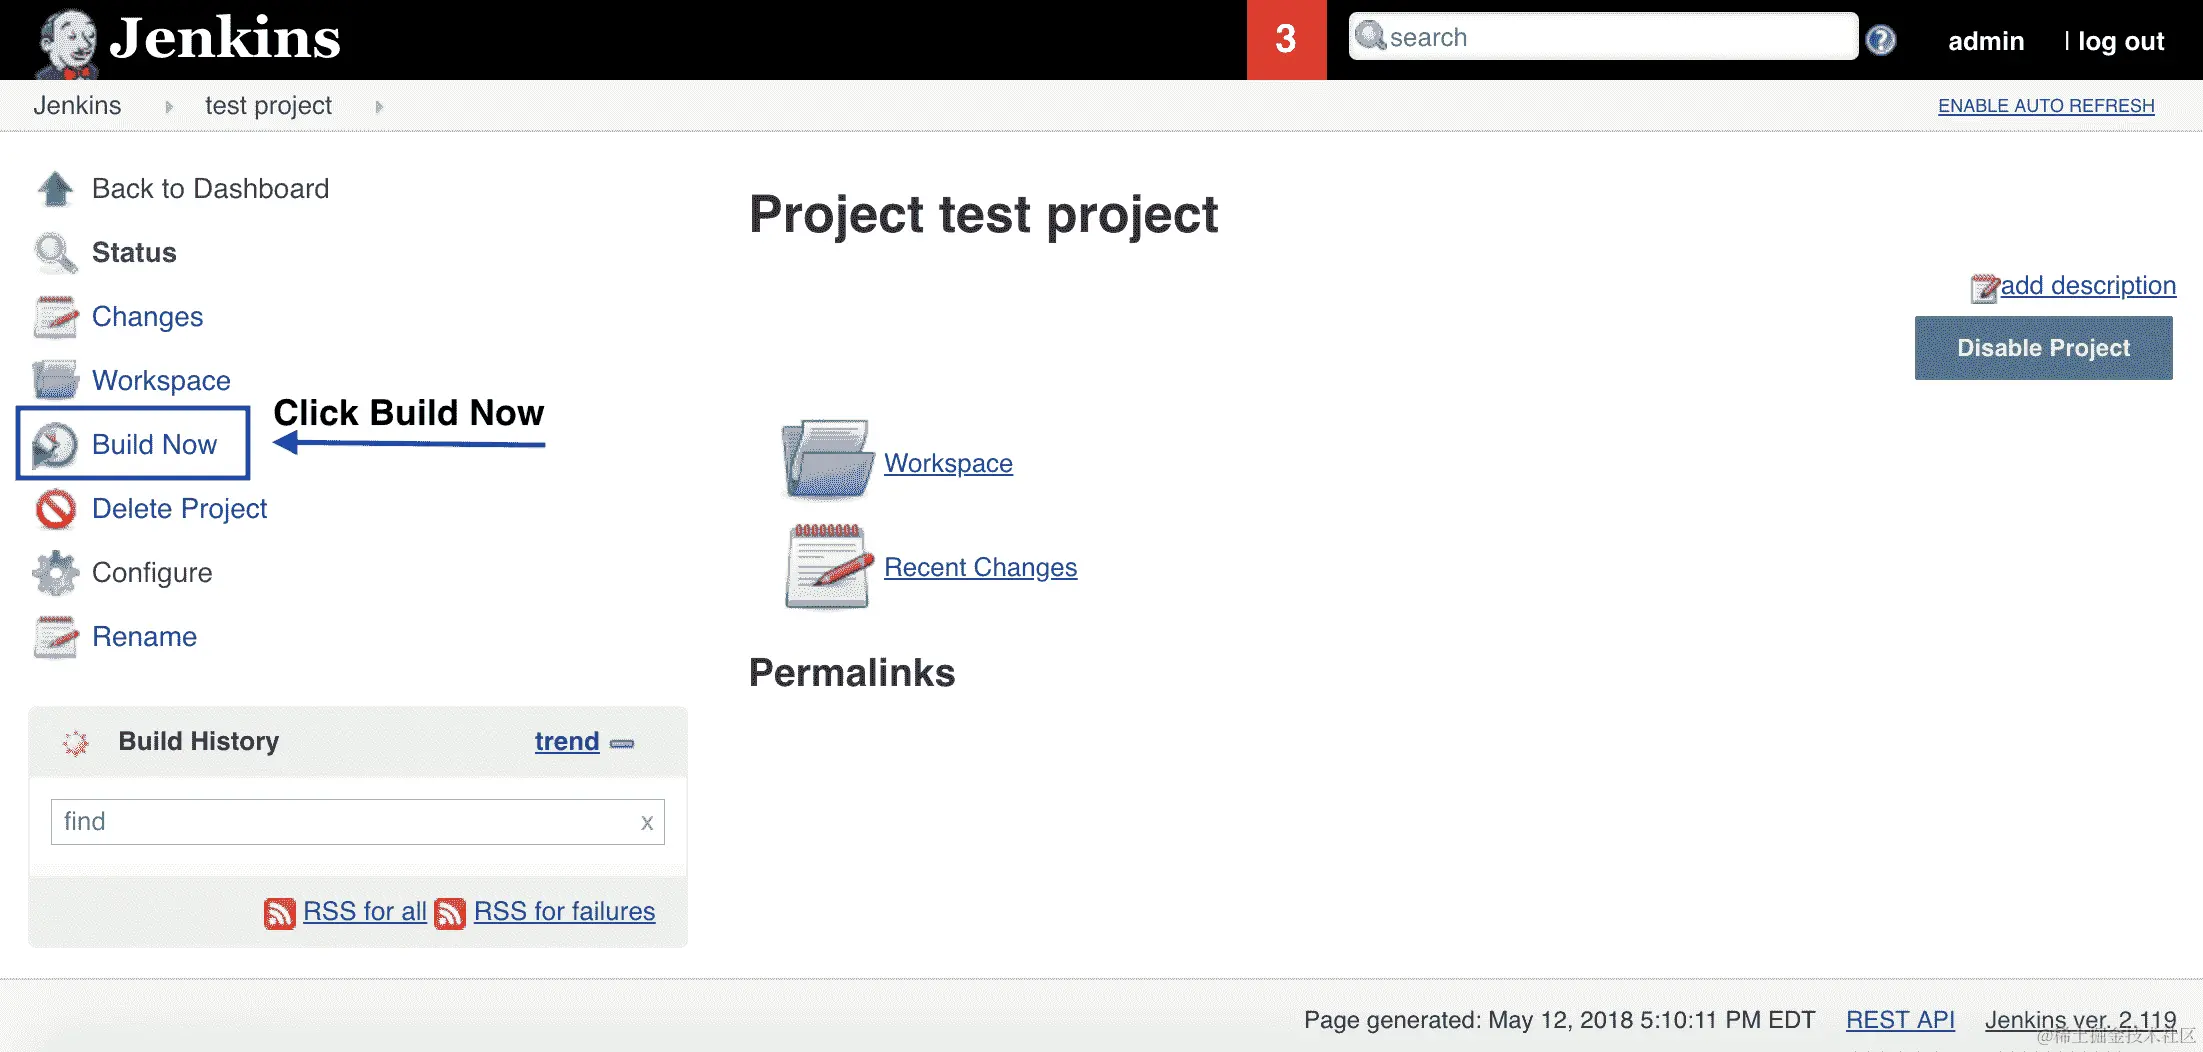2203x1052 pixels.
Task: Open the RSS for all link
Action: [x=364, y=911]
